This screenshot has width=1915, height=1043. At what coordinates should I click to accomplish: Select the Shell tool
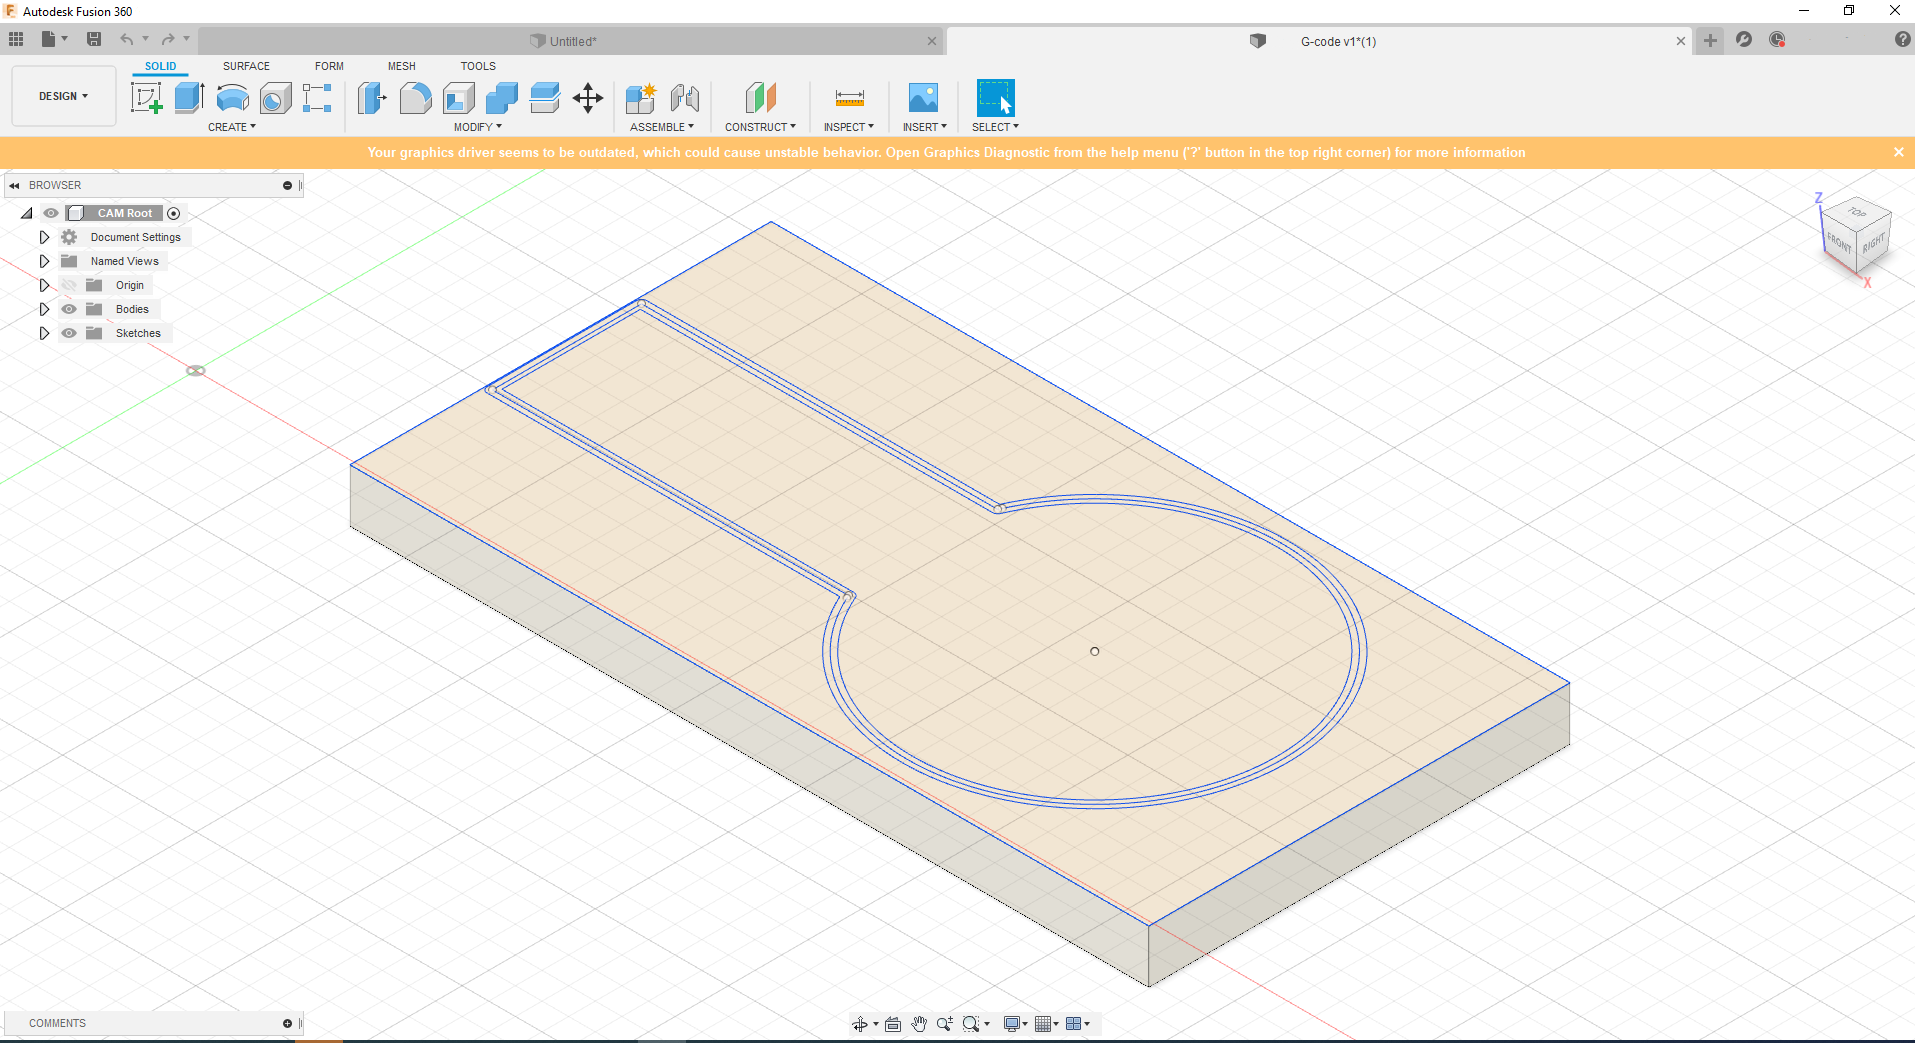(x=458, y=98)
